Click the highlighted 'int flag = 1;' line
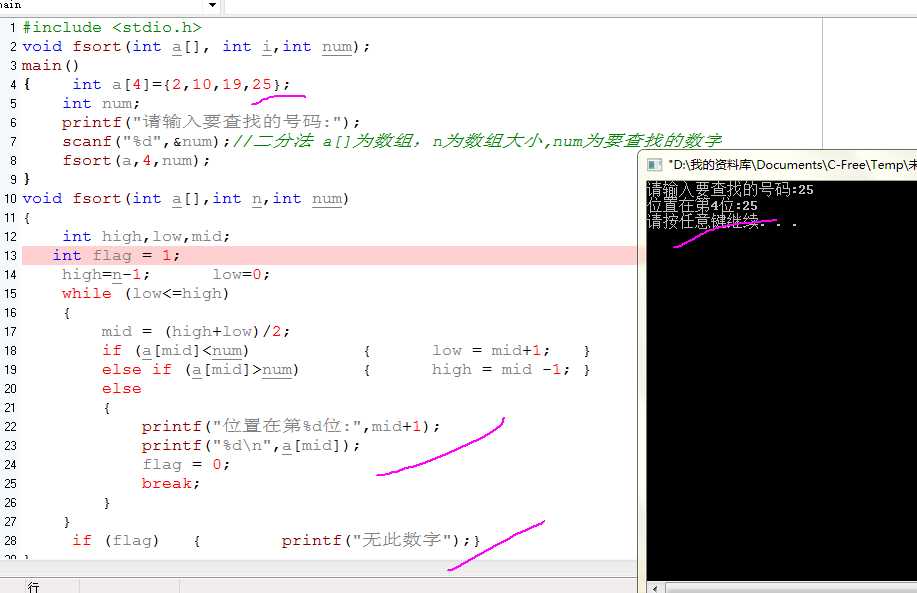 pos(116,256)
